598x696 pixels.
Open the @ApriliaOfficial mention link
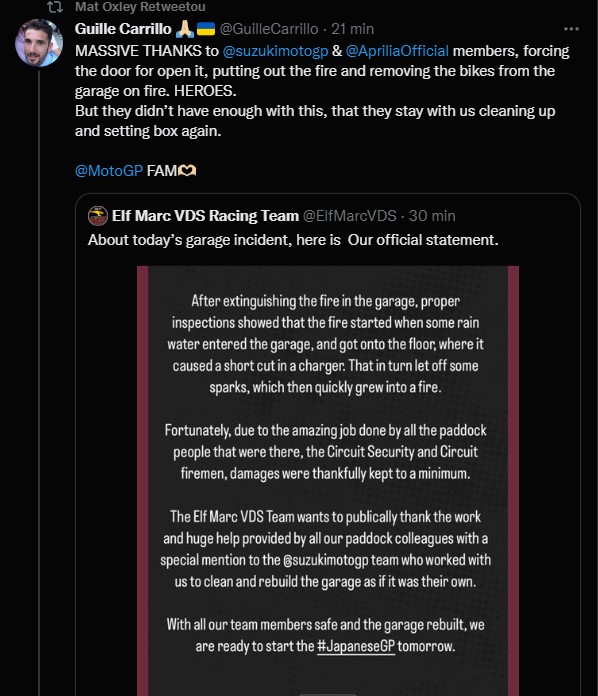pos(397,51)
